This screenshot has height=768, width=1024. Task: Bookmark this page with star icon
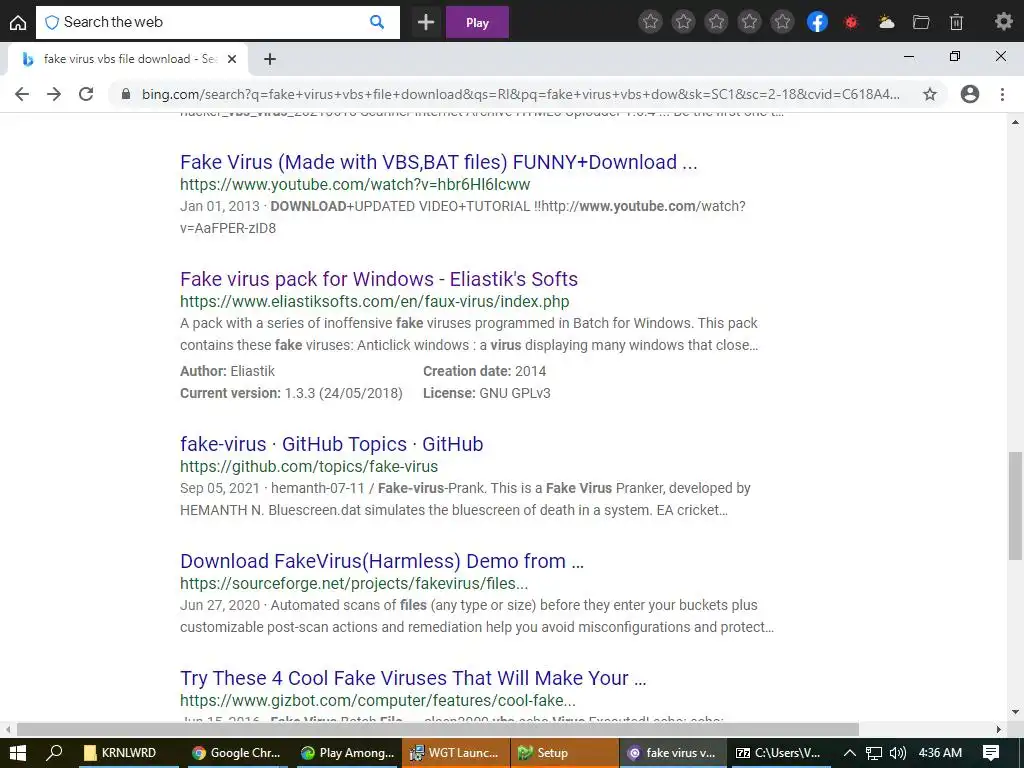click(x=930, y=94)
